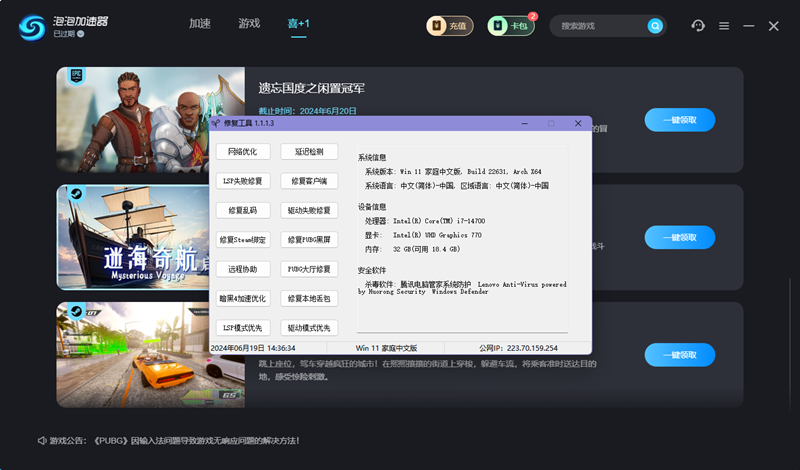The height and width of the screenshot is (470, 800).
Task: Click the 游戏公告 speaker icon
Action: point(43,440)
